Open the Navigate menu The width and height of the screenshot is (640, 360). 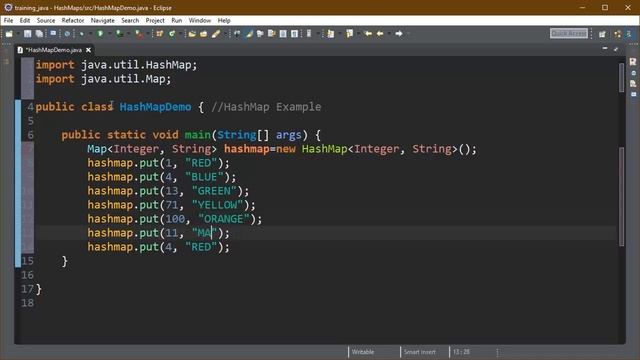[102, 20]
